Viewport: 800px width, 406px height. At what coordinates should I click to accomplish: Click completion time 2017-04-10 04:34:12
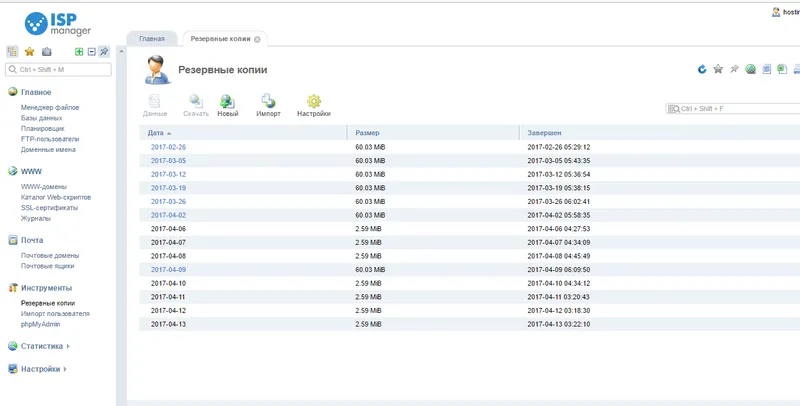559,283
